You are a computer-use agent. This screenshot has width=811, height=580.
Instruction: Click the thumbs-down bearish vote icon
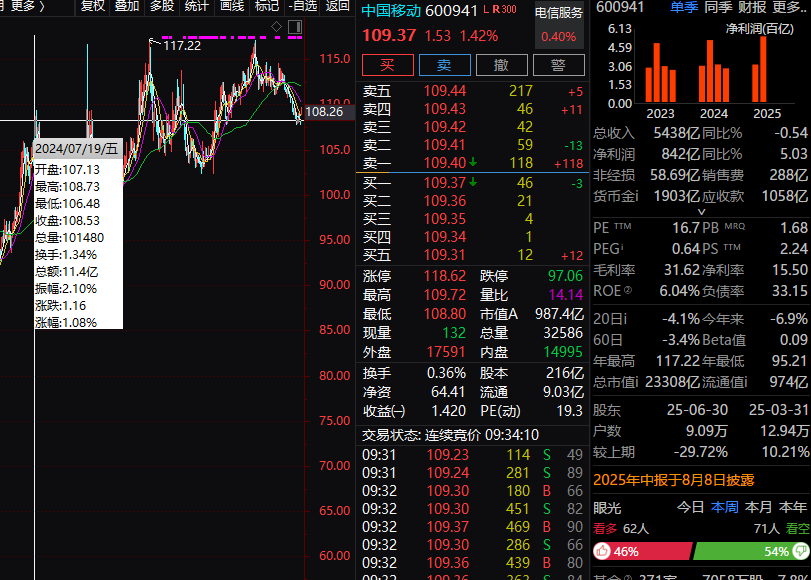(x=802, y=551)
